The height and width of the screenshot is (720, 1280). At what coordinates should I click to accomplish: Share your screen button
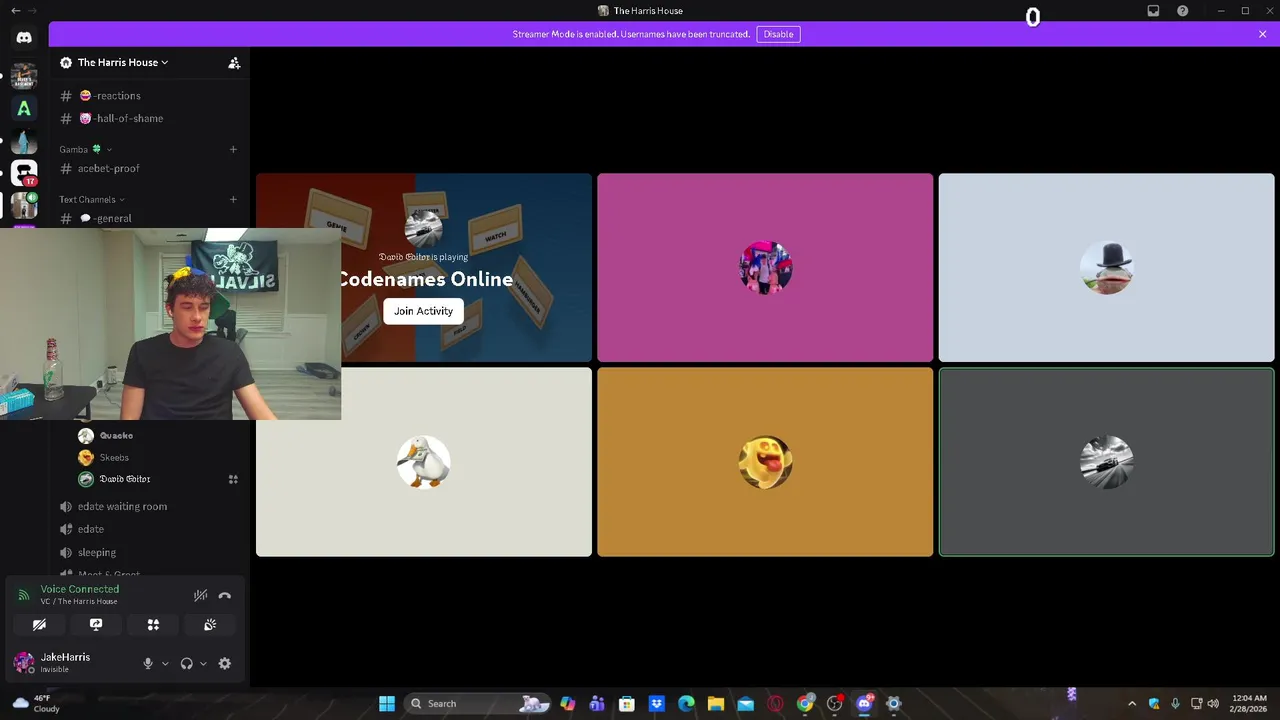coord(96,624)
